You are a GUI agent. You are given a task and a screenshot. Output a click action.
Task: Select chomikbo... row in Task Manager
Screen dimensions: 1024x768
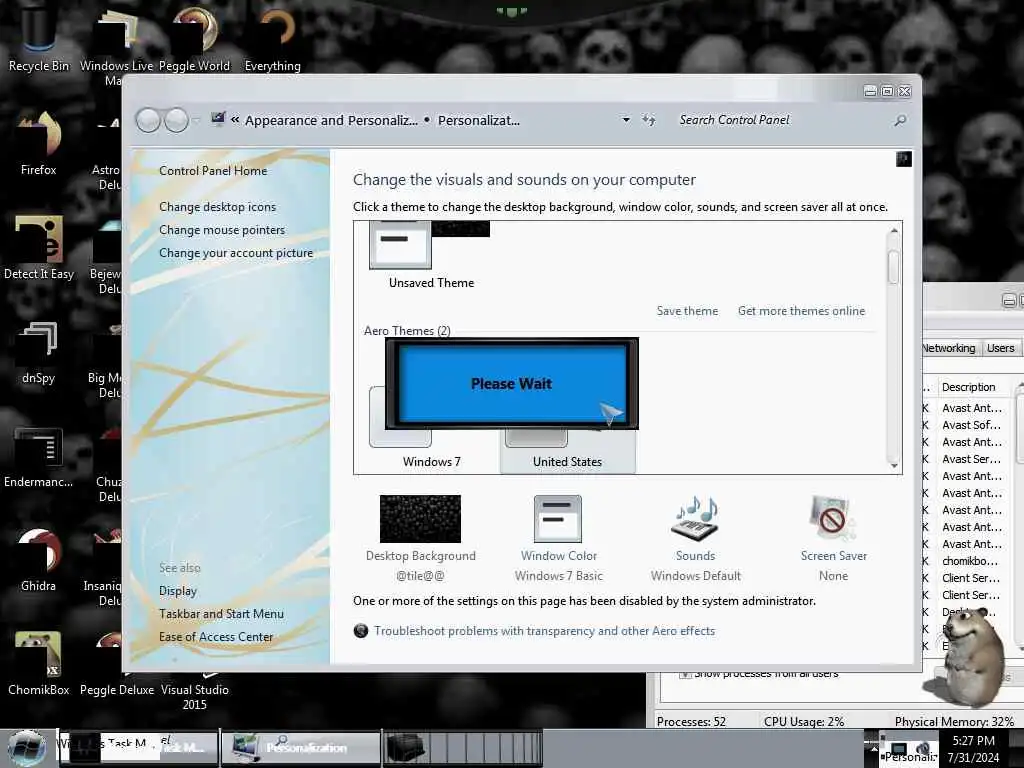970,561
